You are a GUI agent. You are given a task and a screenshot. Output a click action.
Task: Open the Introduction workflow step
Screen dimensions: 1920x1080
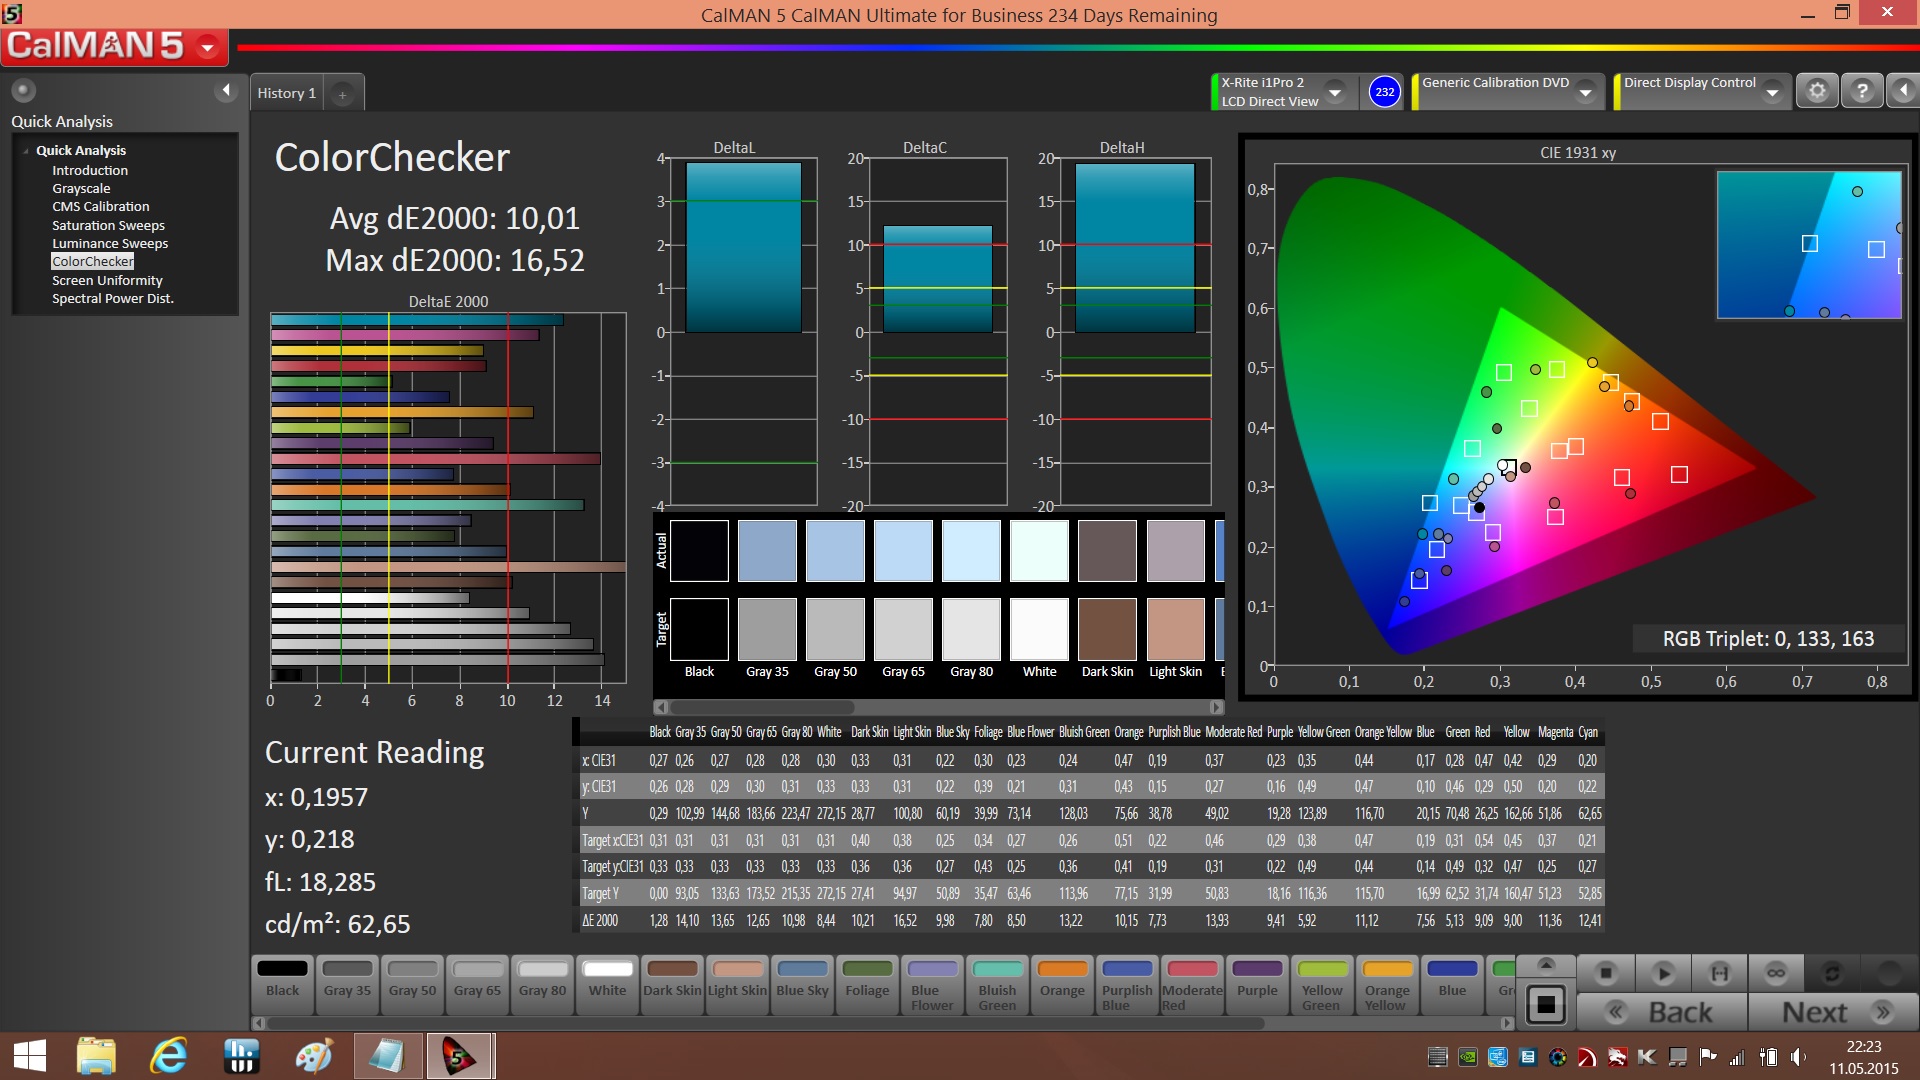pyautogui.click(x=90, y=170)
